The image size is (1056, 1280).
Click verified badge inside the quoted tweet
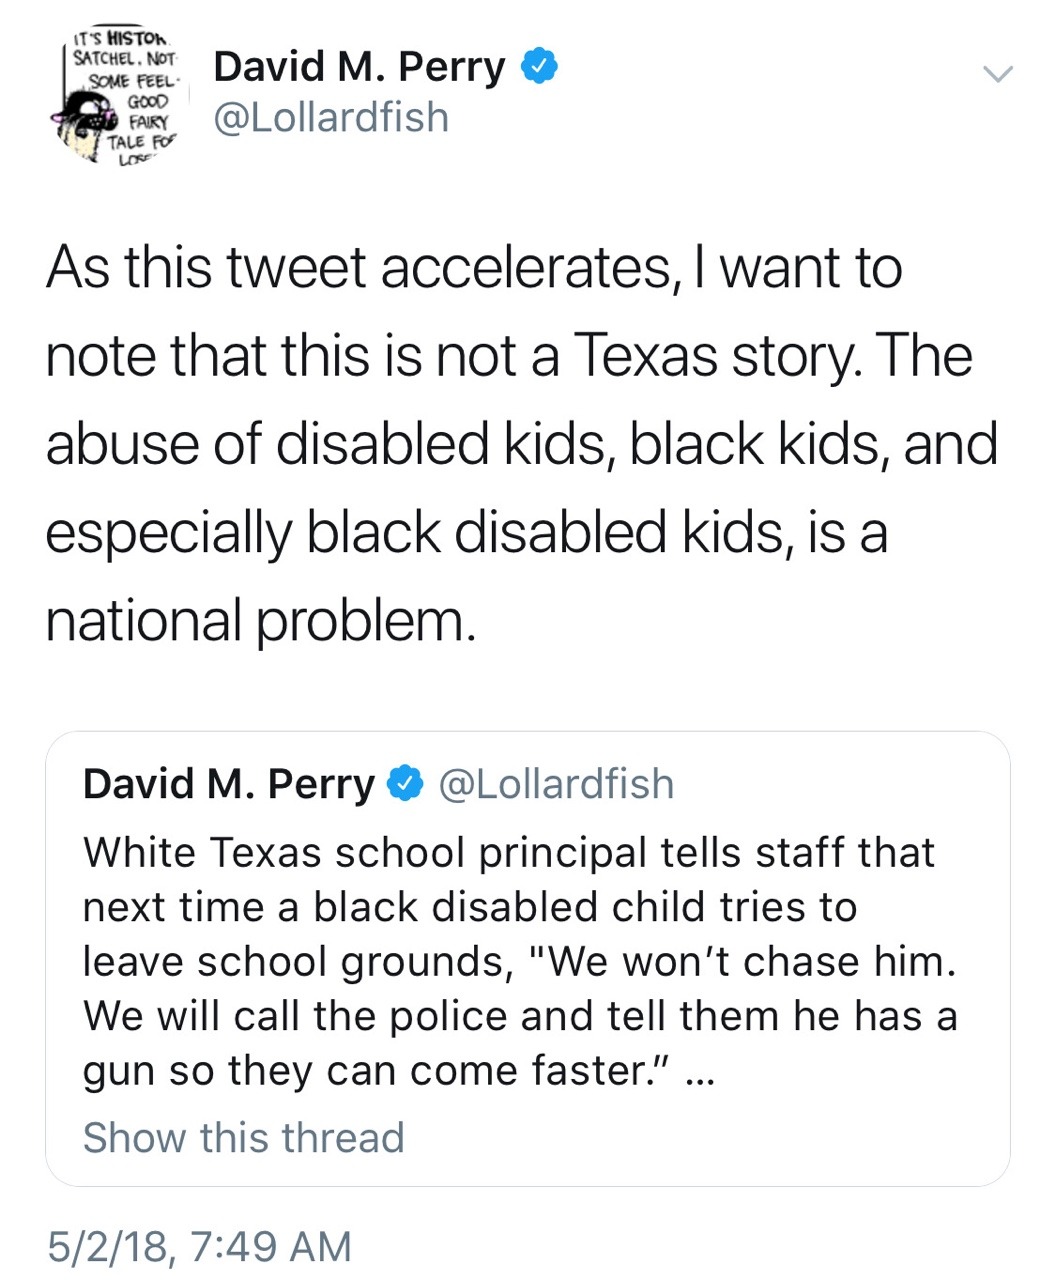point(405,784)
